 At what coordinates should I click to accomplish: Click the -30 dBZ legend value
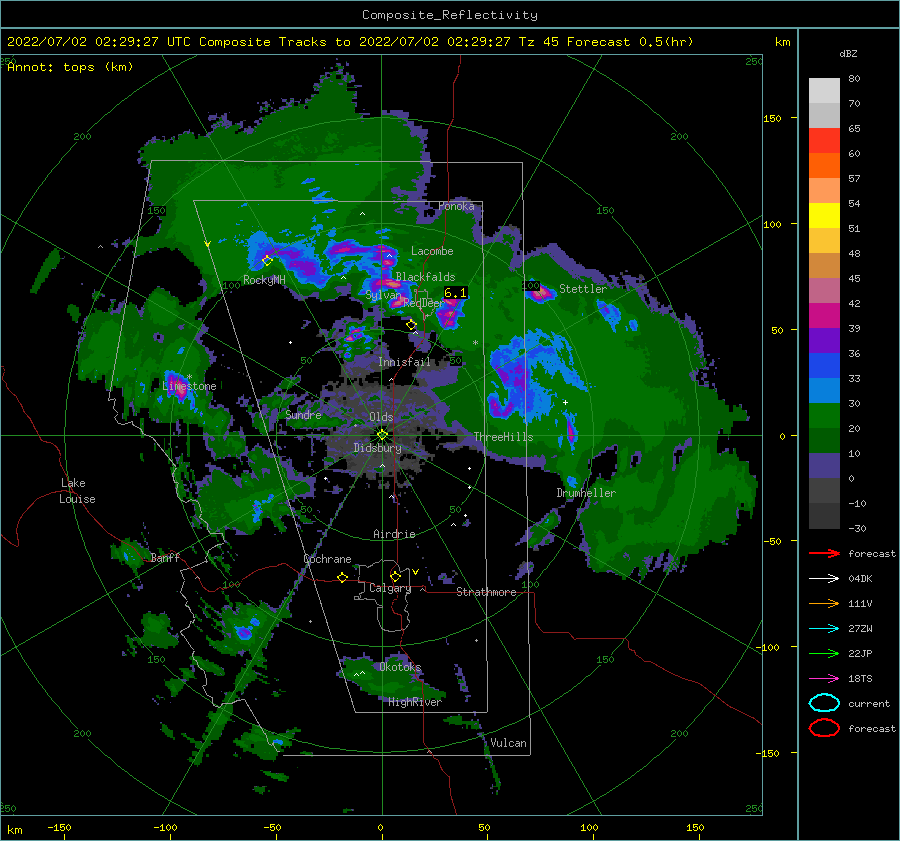pyautogui.click(x=858, y=528)
